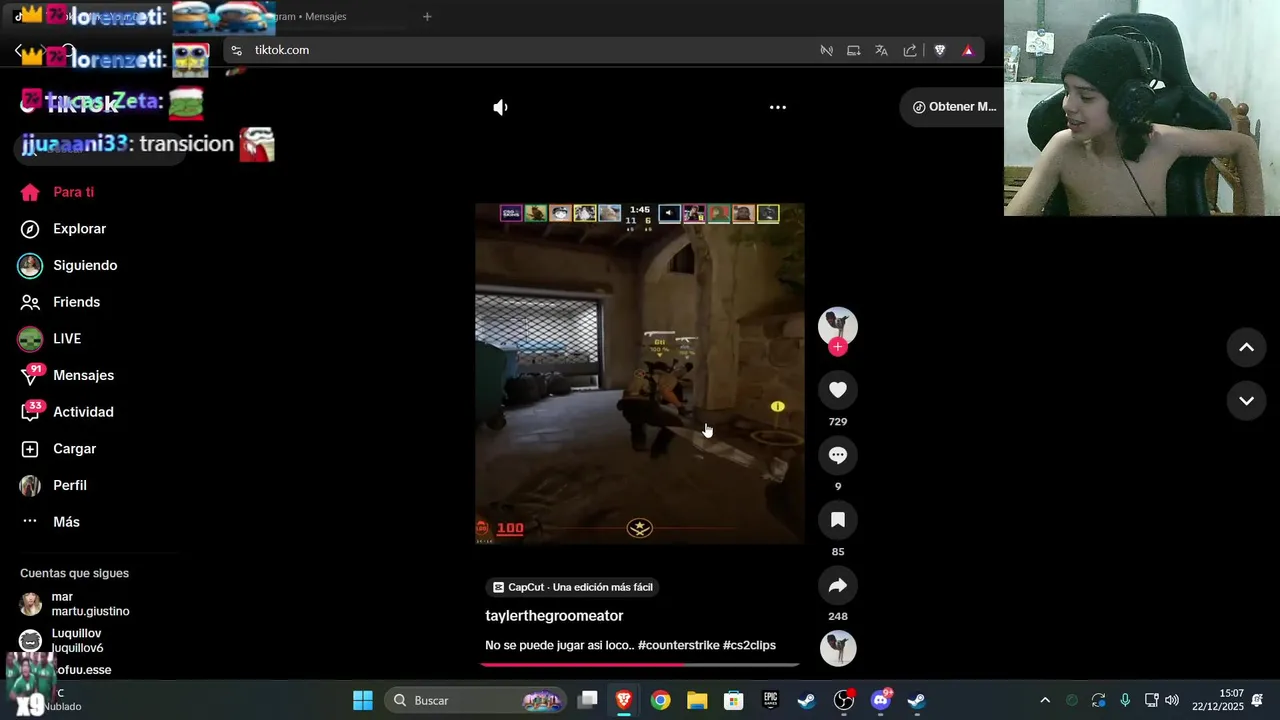1280x720 pixels.
Task: Show hidden system tray icons
Action: coord(1045,700)
